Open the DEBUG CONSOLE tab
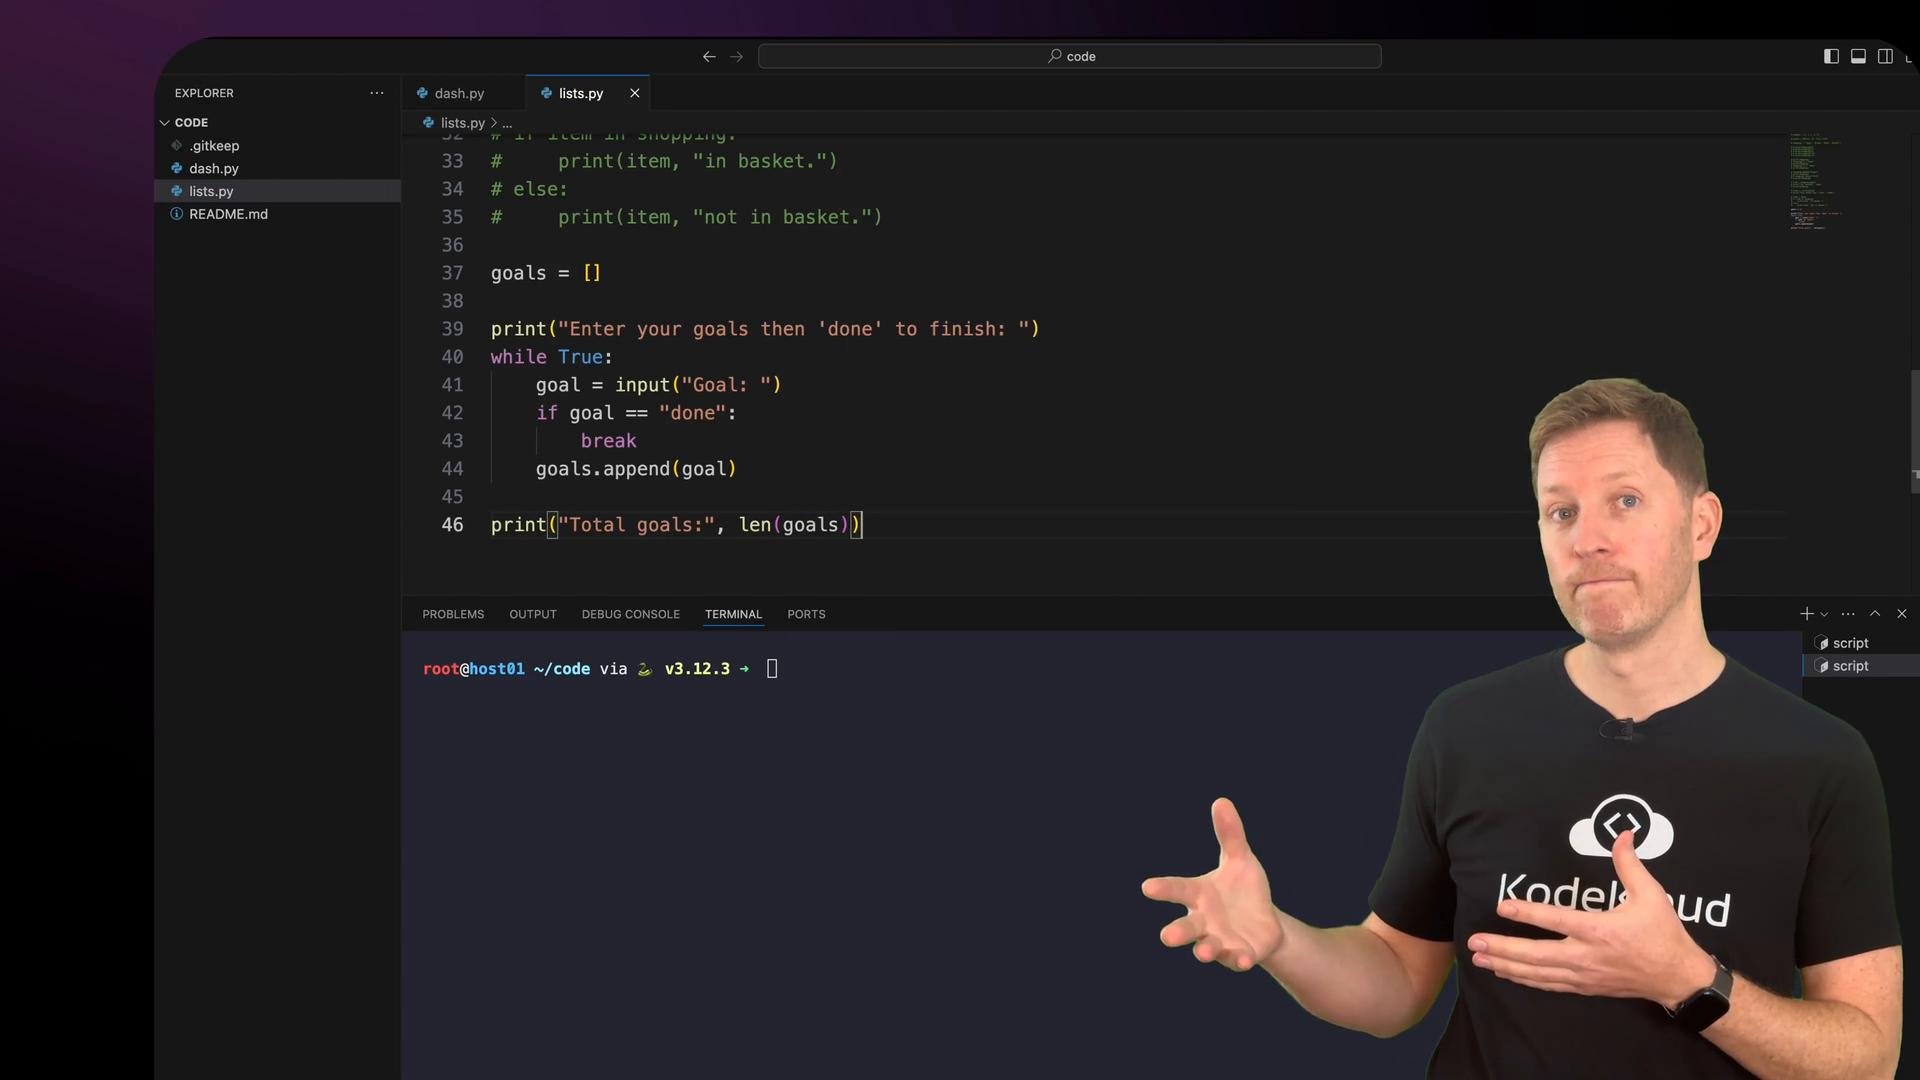This screenshot has width=1920, height=1080. point(631,614)
